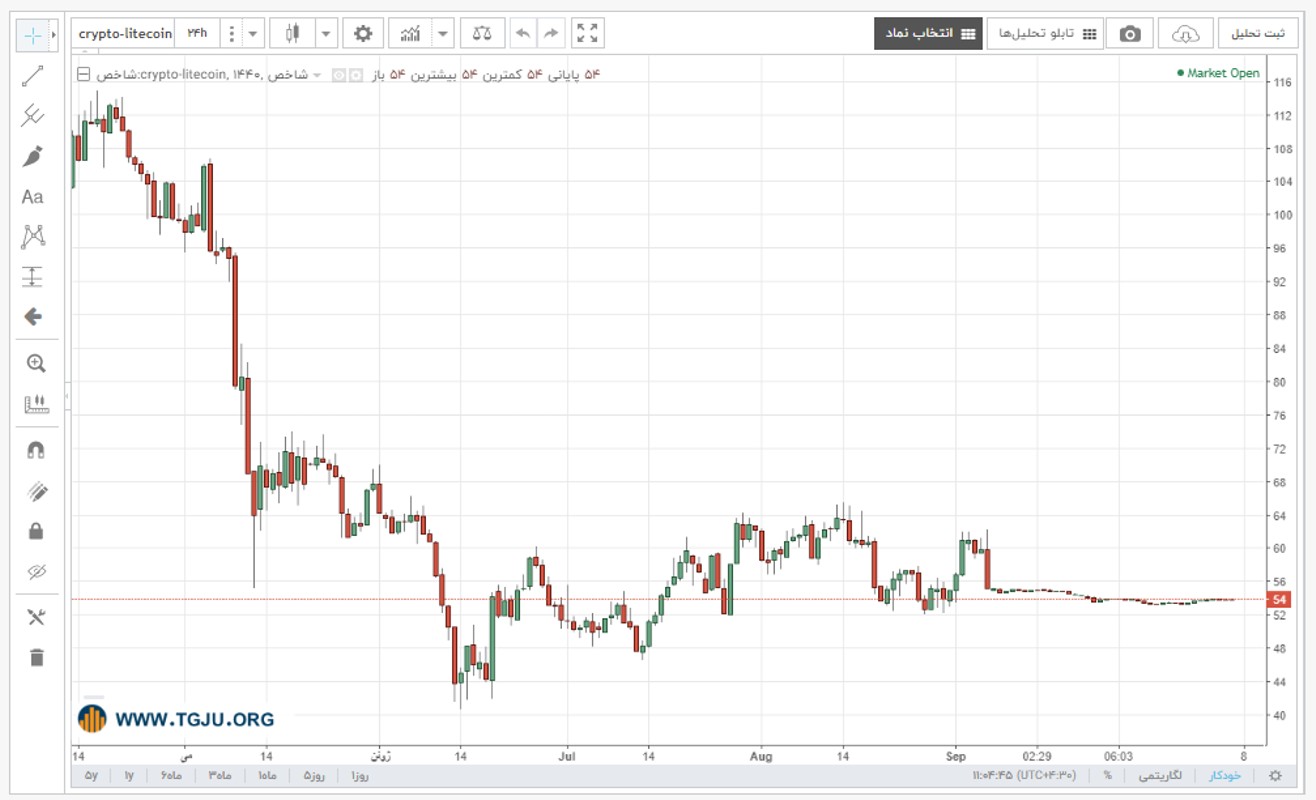Toggle lock all drawing tools
The height and width of the screenshot is (800, 1316).
[x=36, y=531]
